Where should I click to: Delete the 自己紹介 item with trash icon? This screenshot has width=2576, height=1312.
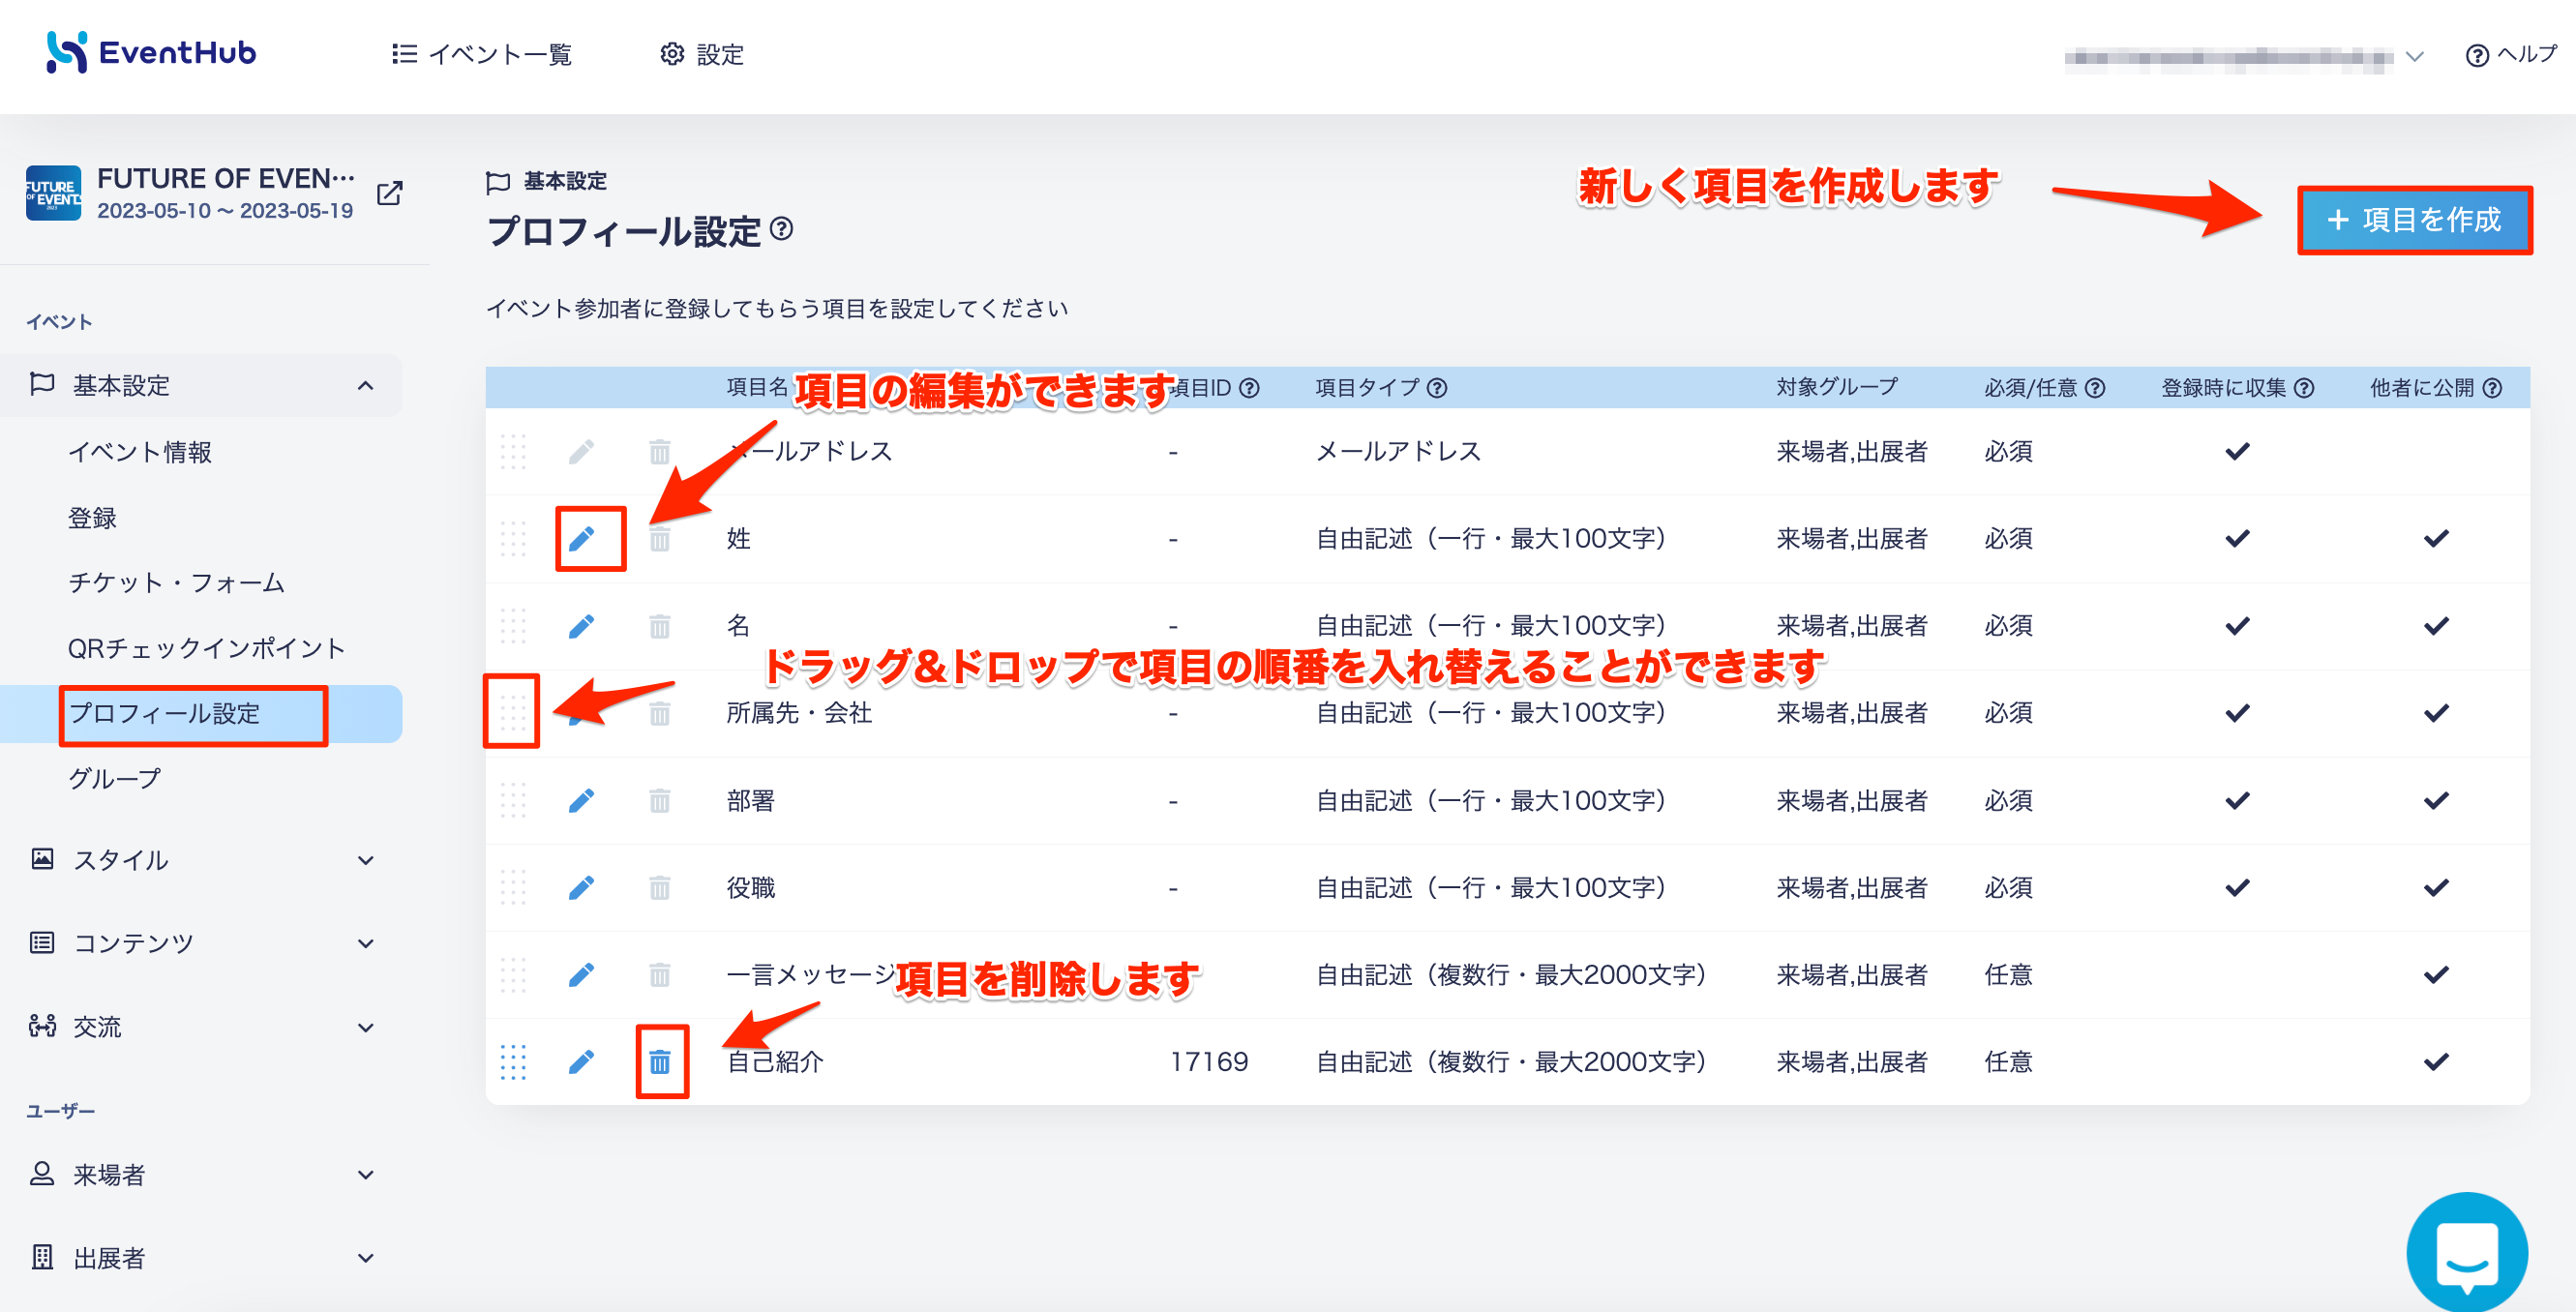[660, 1061]
